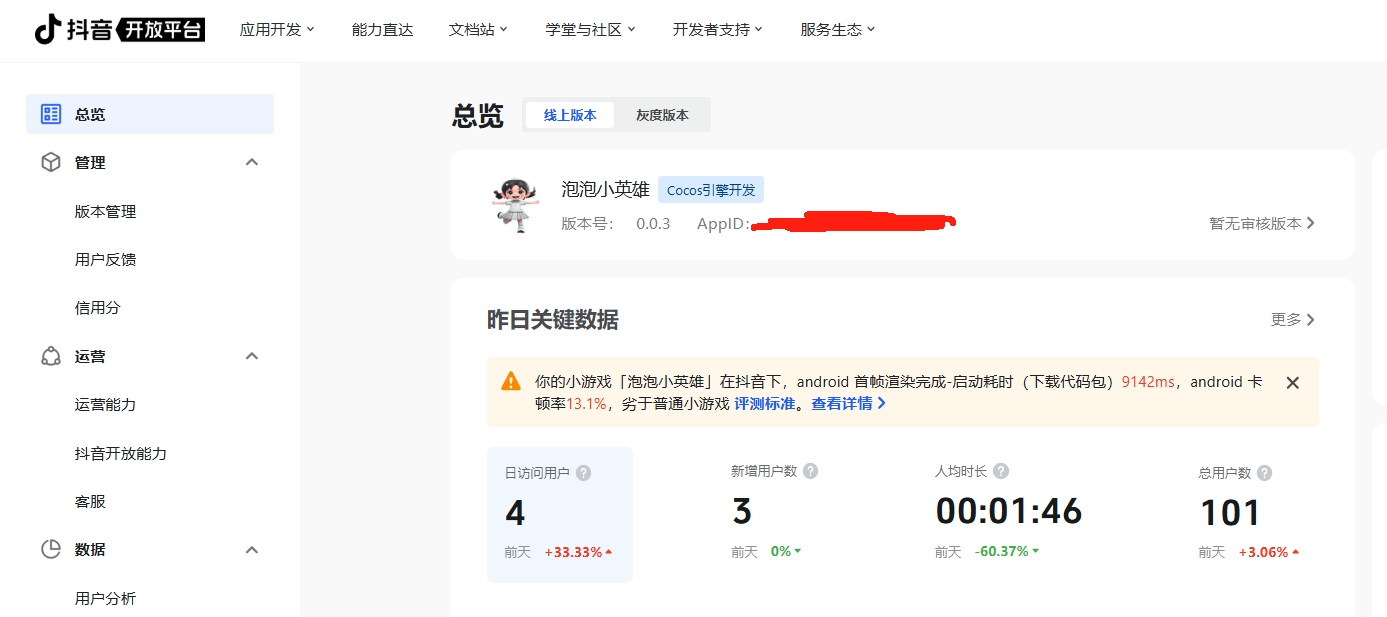Viewport: 1387px width, 617px height.
Task: Click the Cocos引擎开发 tag
Action: pos(711,190)
